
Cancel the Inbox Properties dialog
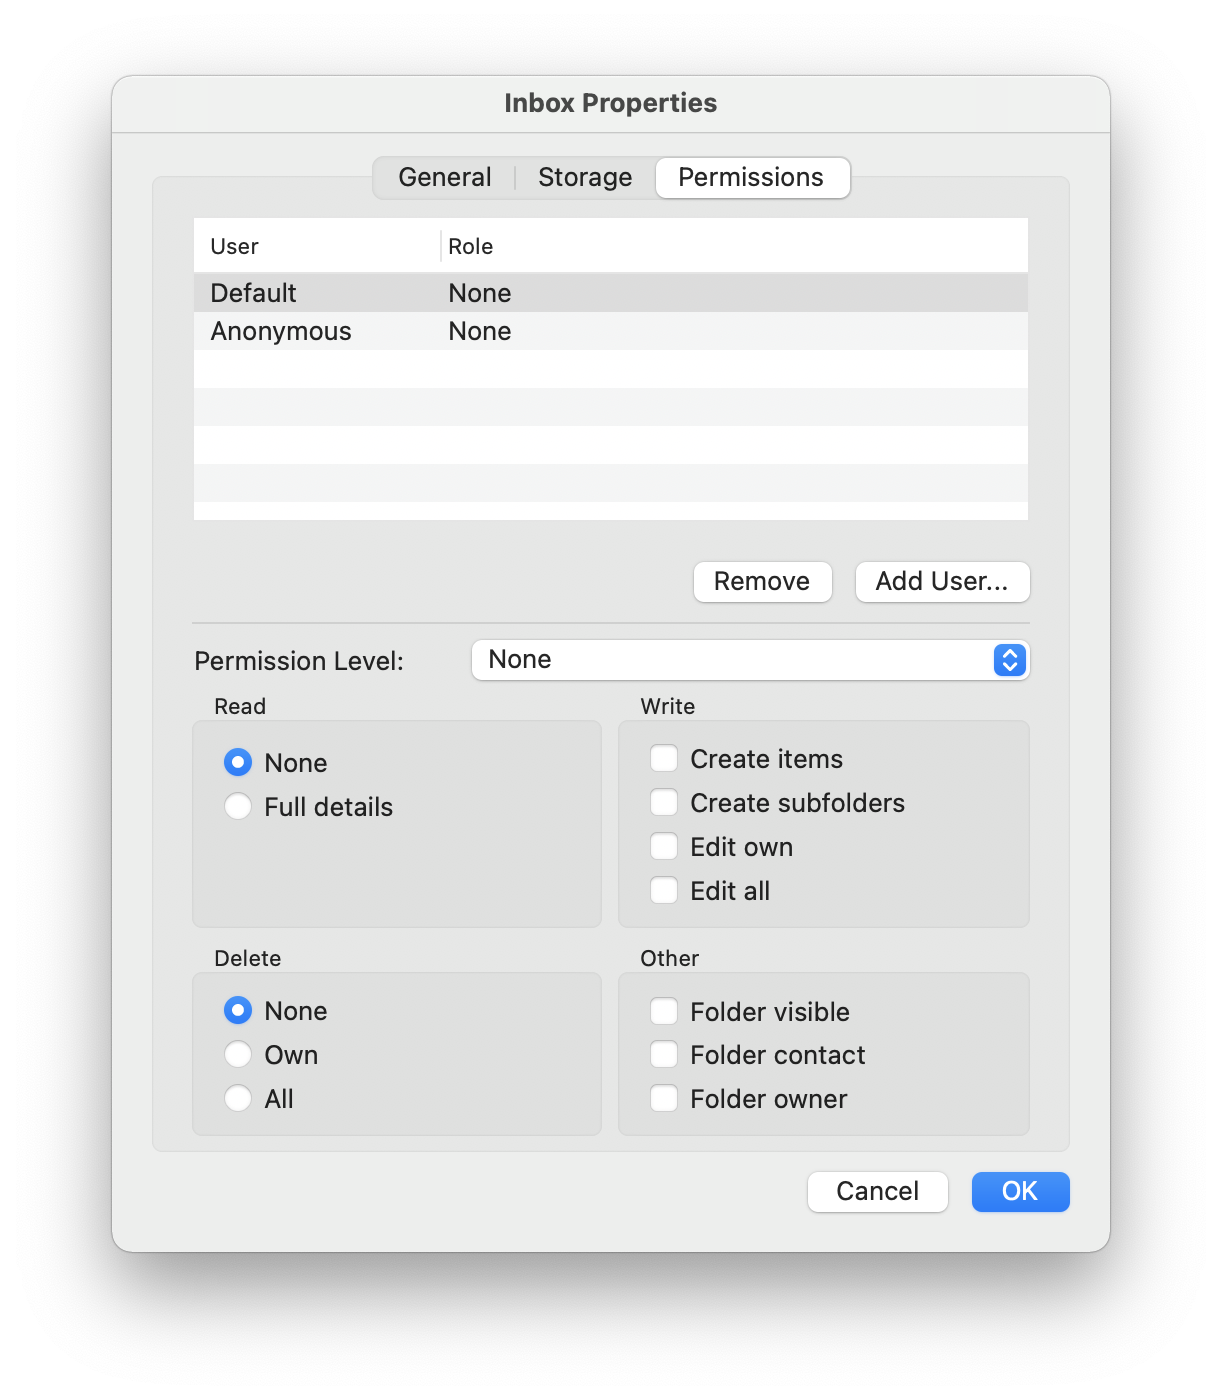coord(877,1191)
